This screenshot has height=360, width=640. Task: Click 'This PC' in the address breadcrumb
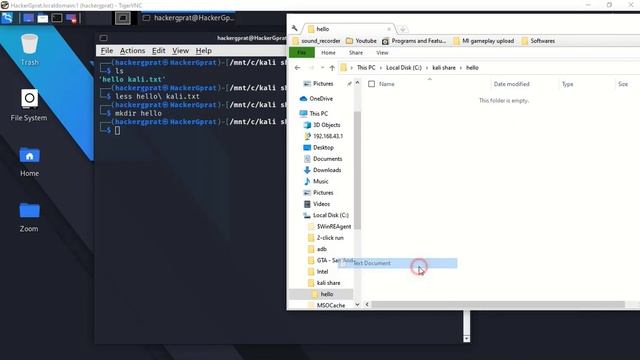(x=366, y=68)
